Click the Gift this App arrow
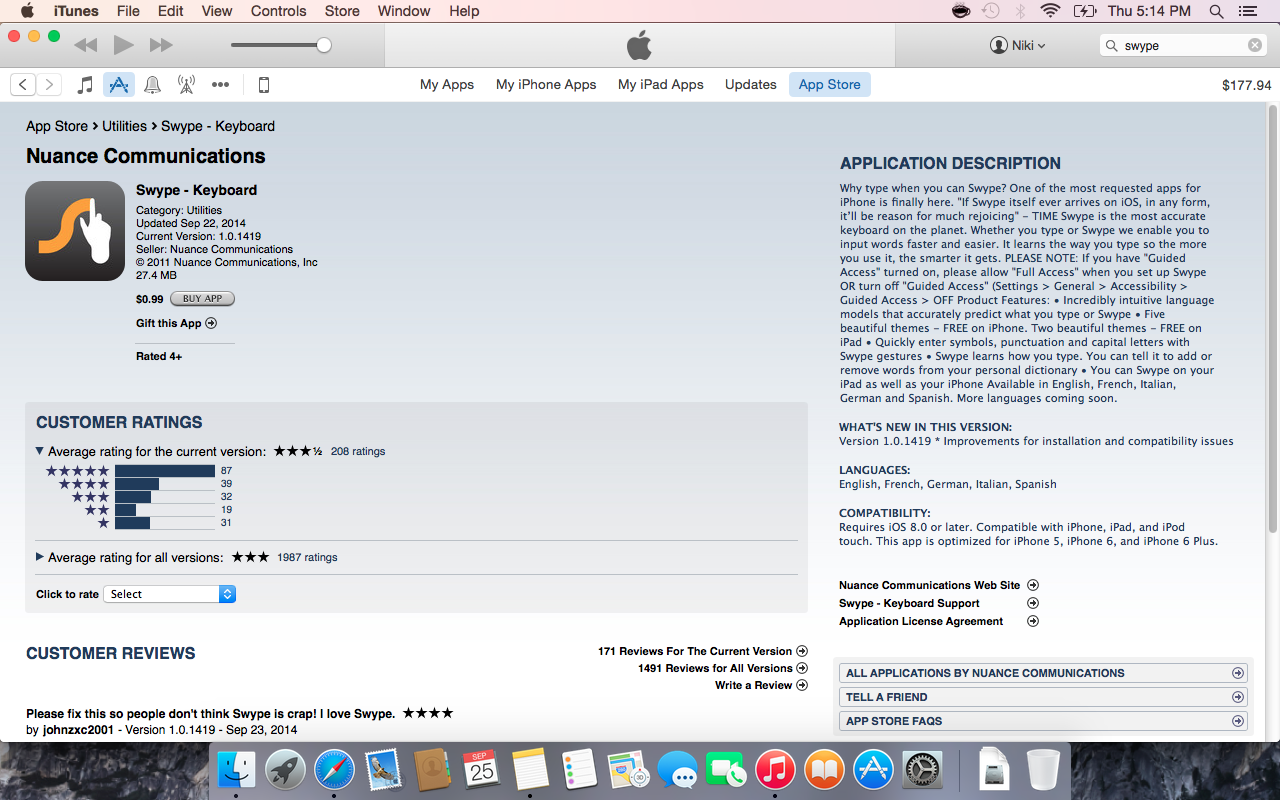The image size is (1280, 800). 211,323
